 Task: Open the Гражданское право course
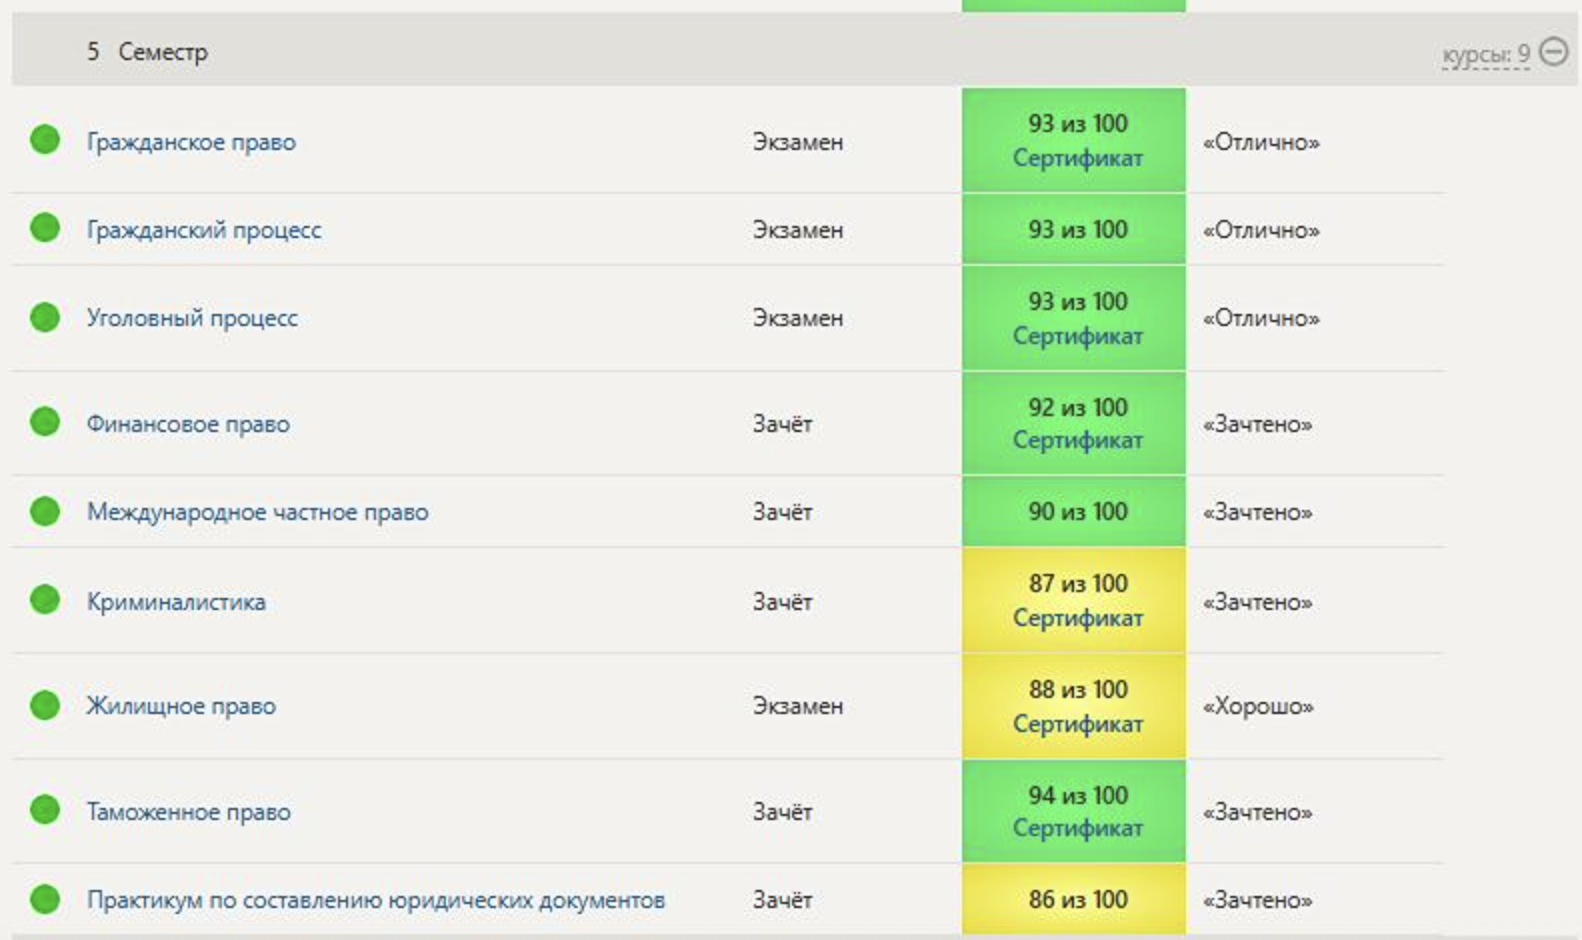click(191, 142)
